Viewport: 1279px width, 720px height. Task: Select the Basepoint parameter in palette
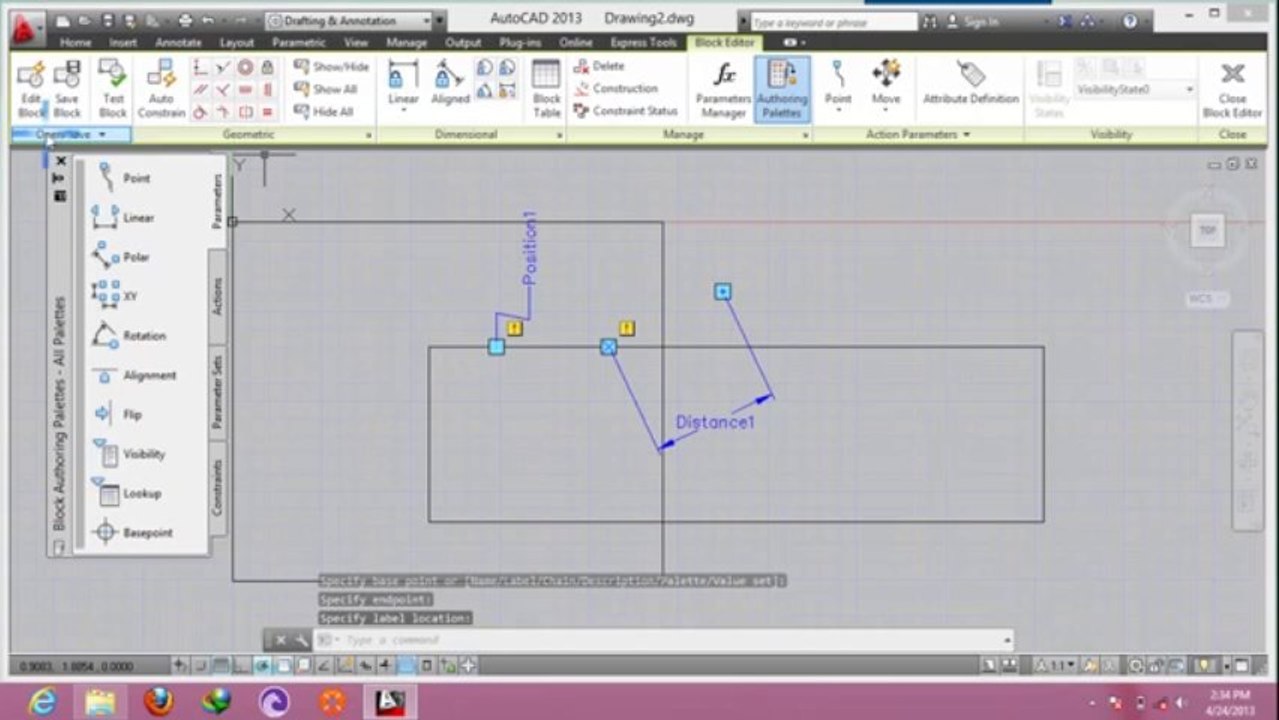(x=132, y=533)
